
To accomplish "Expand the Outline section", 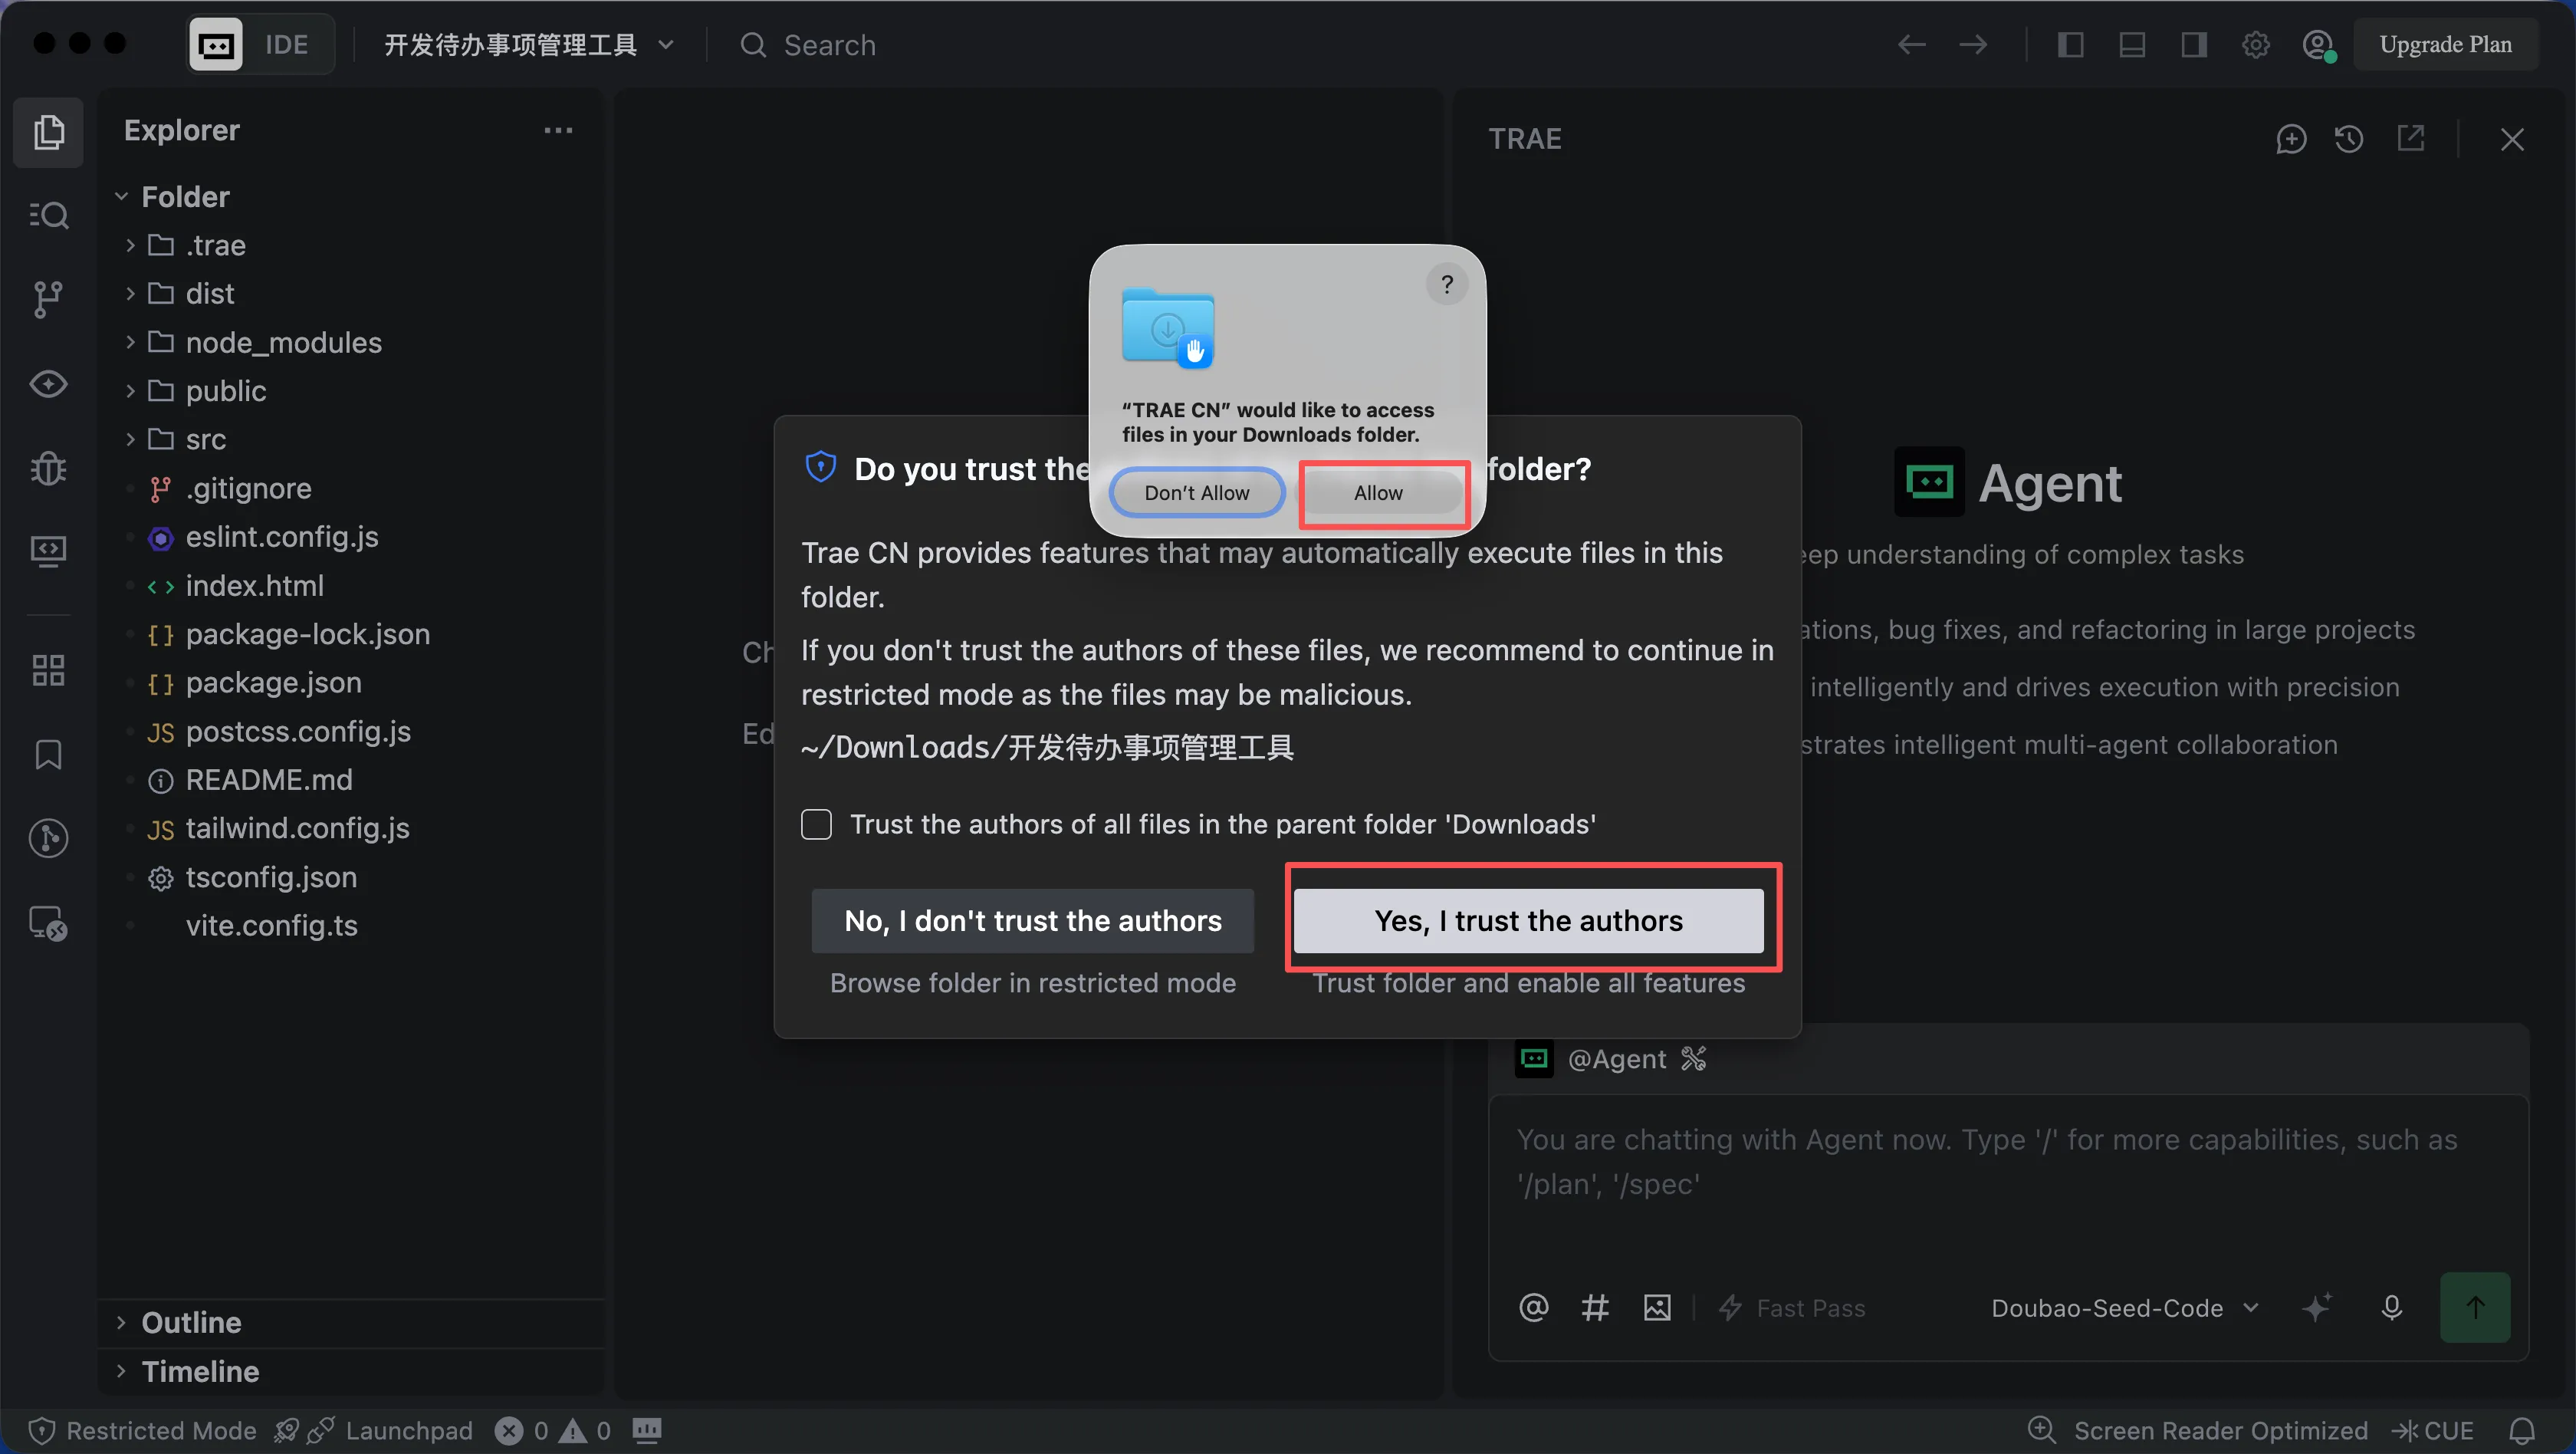I will (x=191, y=1322).
